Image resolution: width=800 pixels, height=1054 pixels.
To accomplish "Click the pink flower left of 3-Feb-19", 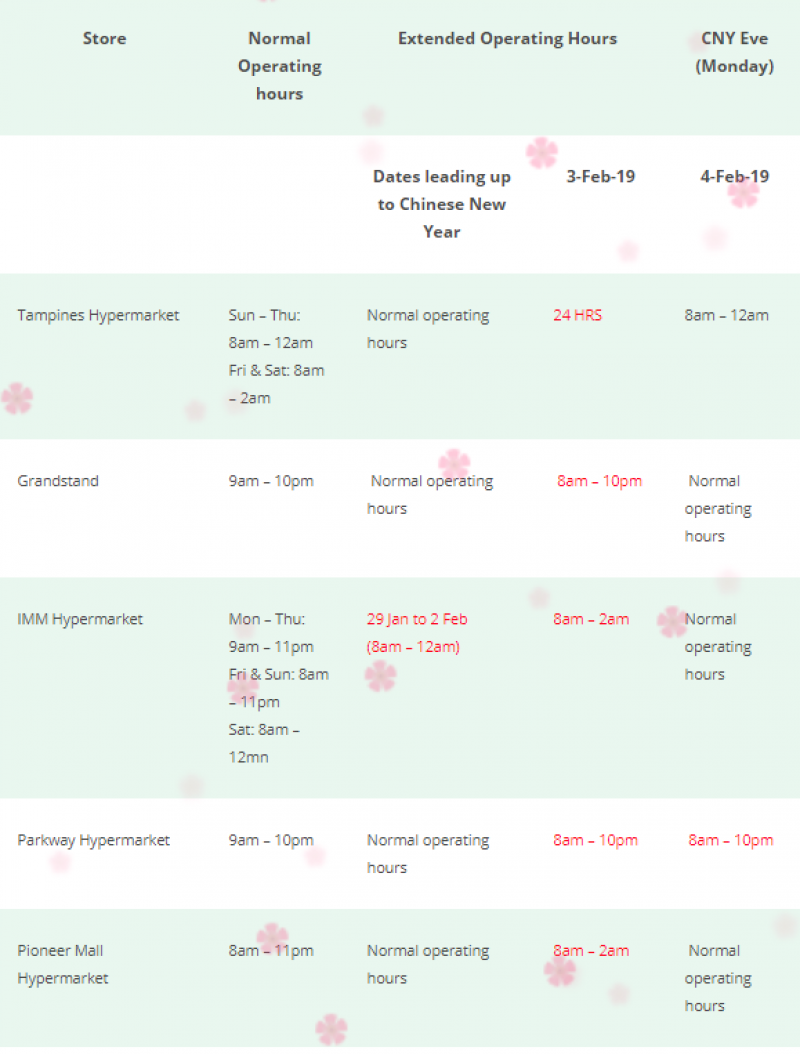I will click(542, 153).
